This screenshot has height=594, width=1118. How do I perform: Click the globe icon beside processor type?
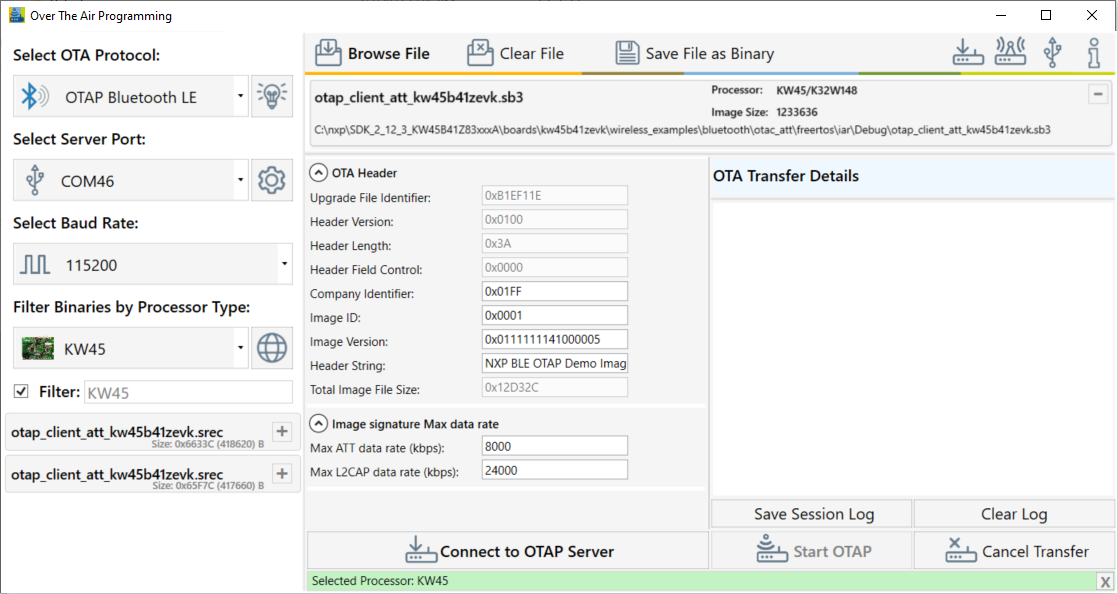click(271, 347)
